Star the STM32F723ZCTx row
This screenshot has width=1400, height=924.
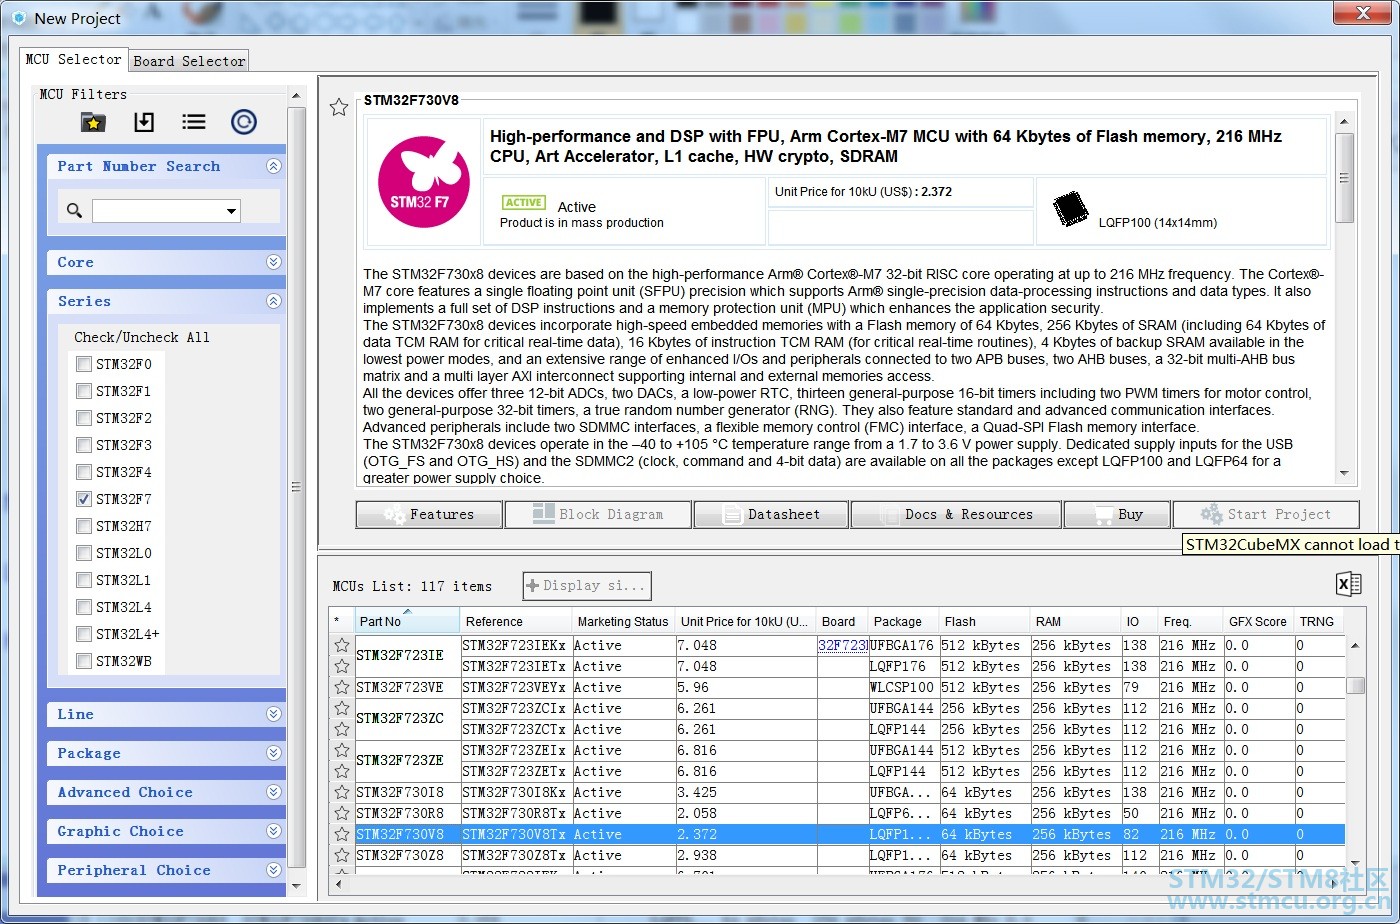point(342,729)
